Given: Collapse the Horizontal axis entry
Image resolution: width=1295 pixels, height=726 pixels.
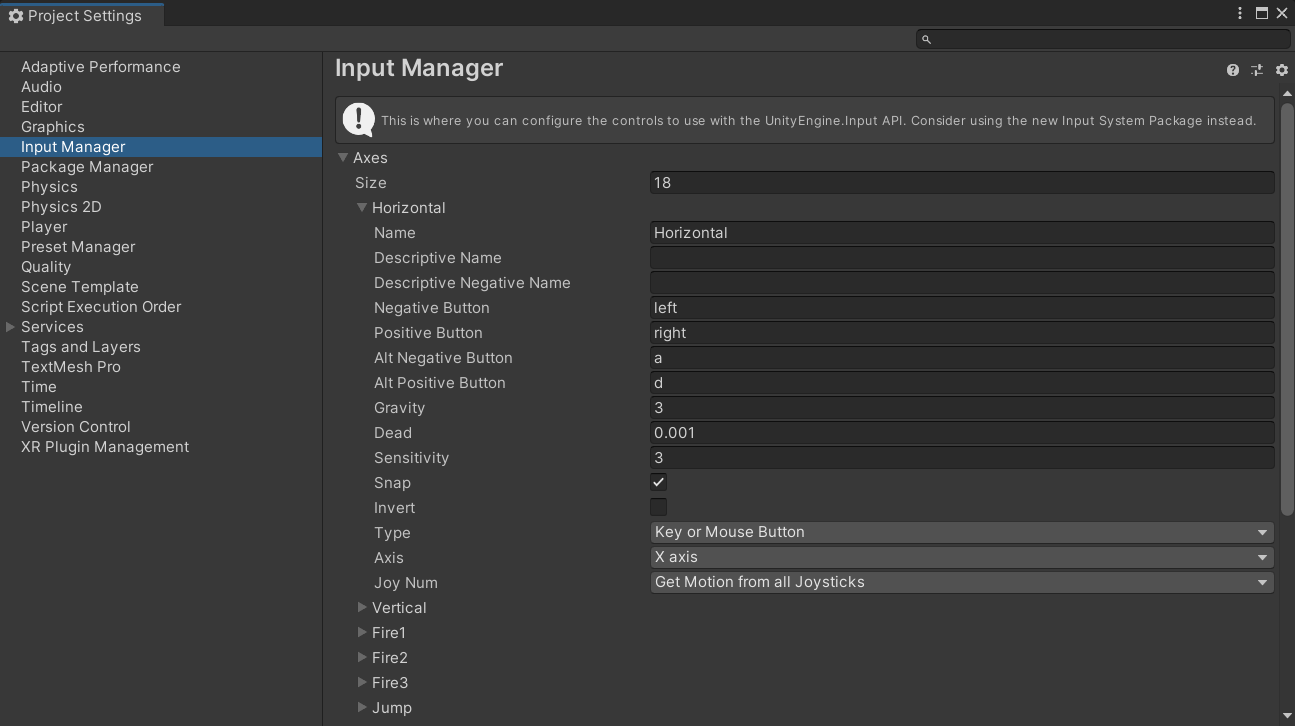Looking at the screenshot, I should (x=362, y=207).
